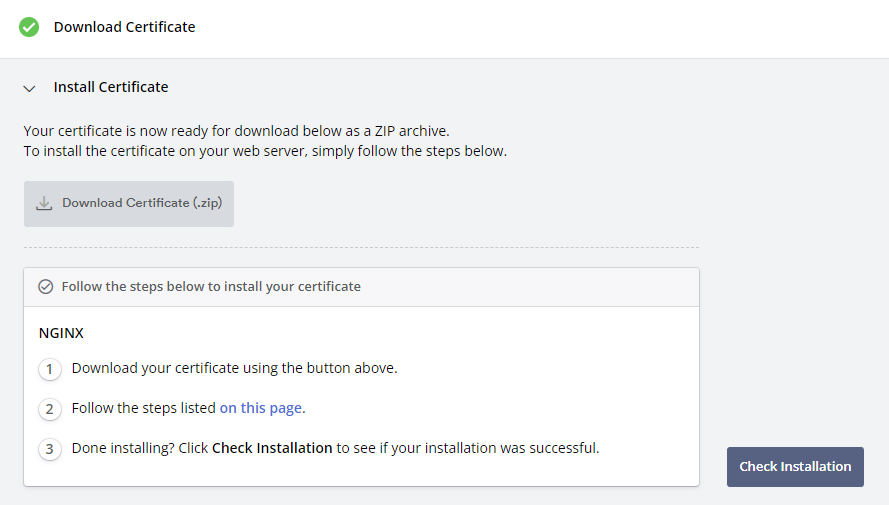Screen dimensions: 889x505
Task: Select the step 2 number badge
Action: click(x=50, y=409)
